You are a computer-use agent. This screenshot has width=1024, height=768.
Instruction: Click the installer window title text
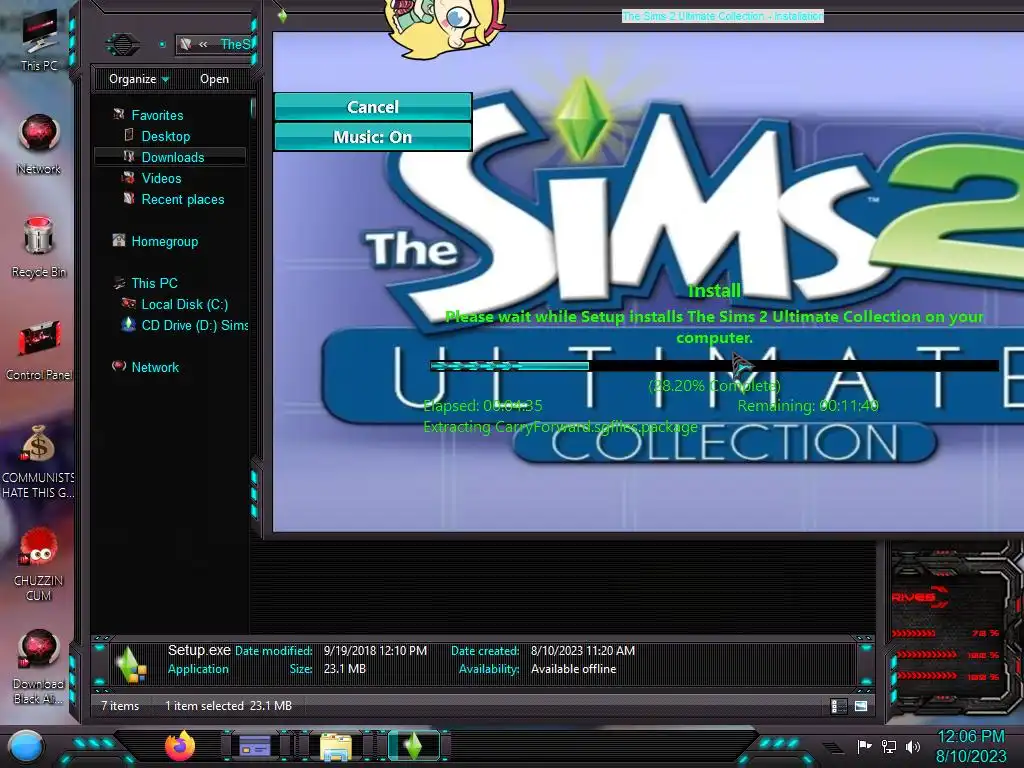coord(722,16)
